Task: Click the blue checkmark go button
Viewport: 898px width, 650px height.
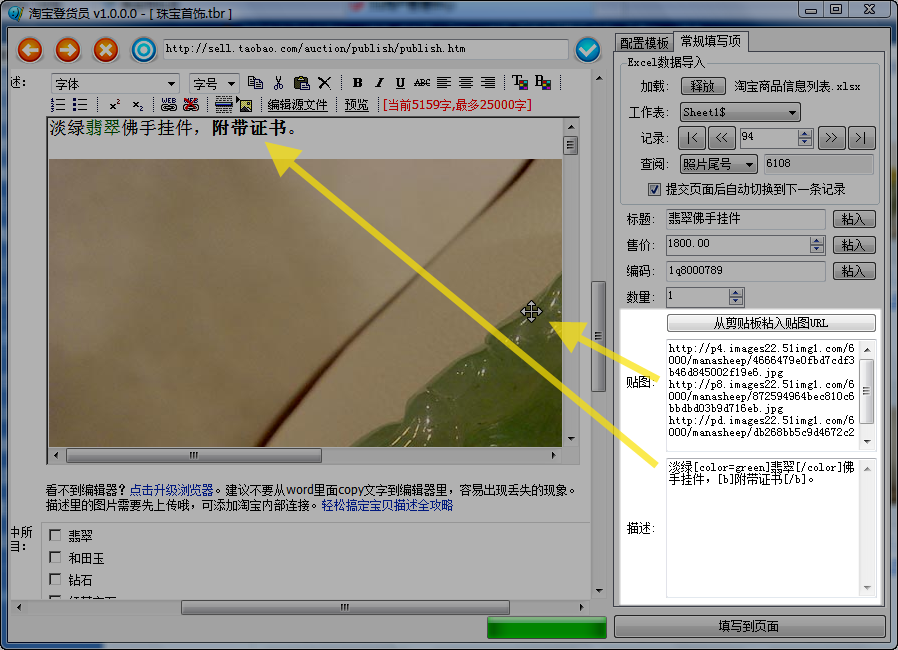Action: tap(588, 50)
